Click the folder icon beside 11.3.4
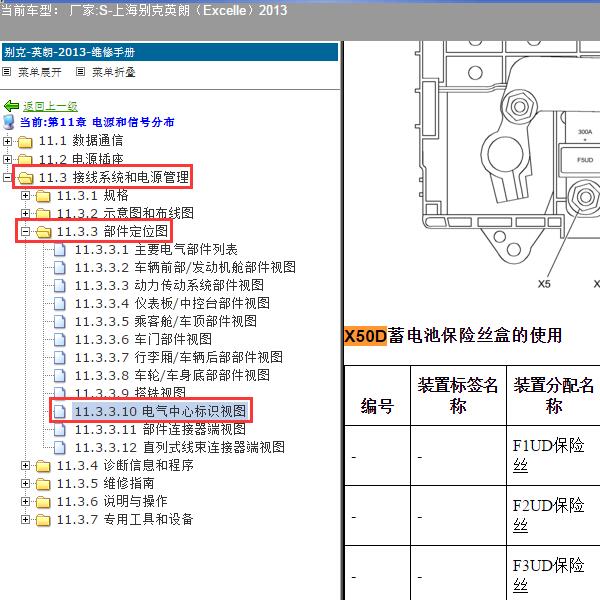Image resolution: width=600 pixels, height=600 pixels. point(43,466)
